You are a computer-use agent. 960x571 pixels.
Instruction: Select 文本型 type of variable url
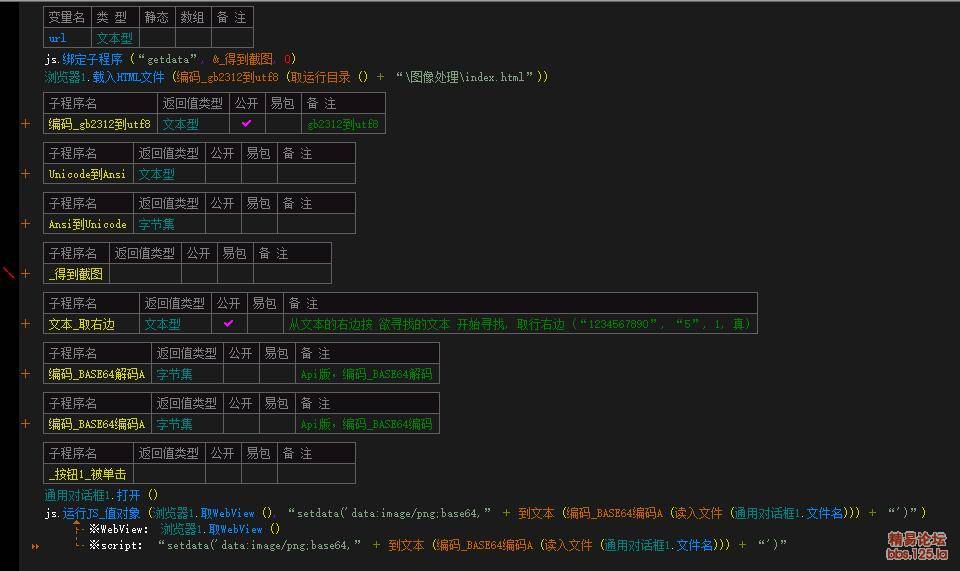click(x=114, y=38)
